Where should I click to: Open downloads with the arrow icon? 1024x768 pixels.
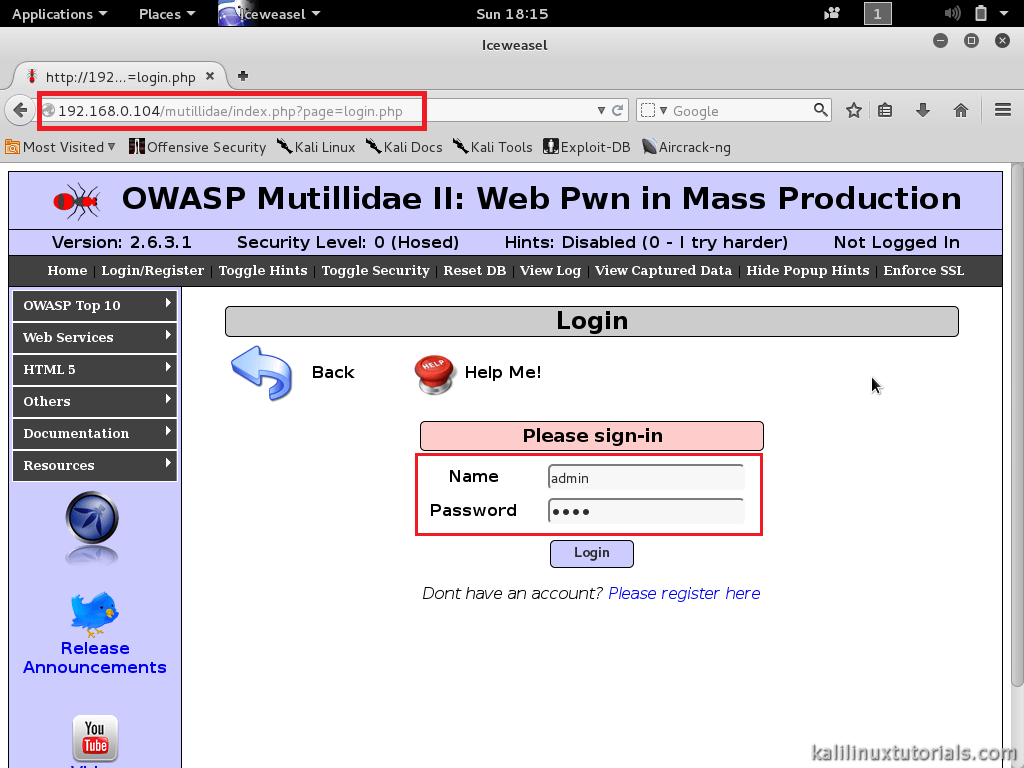pos(922,110)
